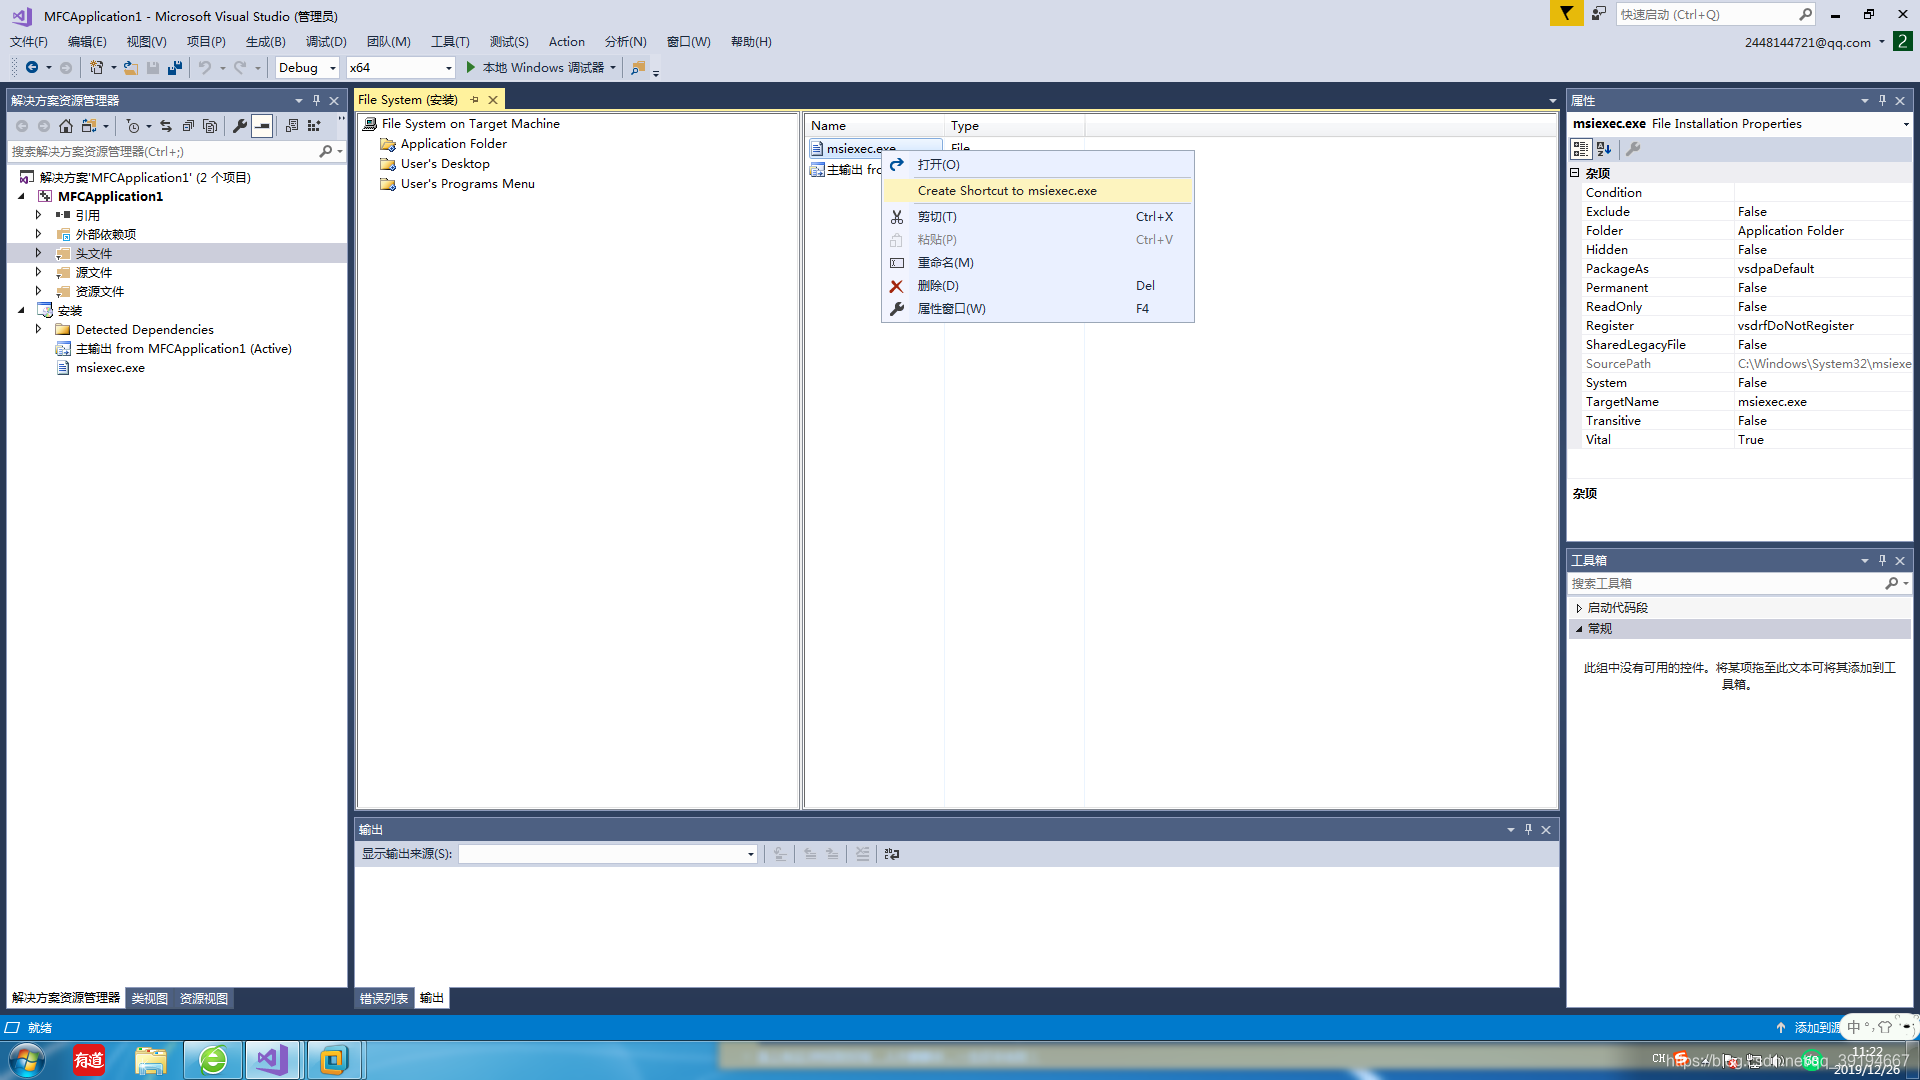This screenshot has width=1920, height=1080.
Task: Select 重命名(M) in the context menu
Action: click(1038, 263)
